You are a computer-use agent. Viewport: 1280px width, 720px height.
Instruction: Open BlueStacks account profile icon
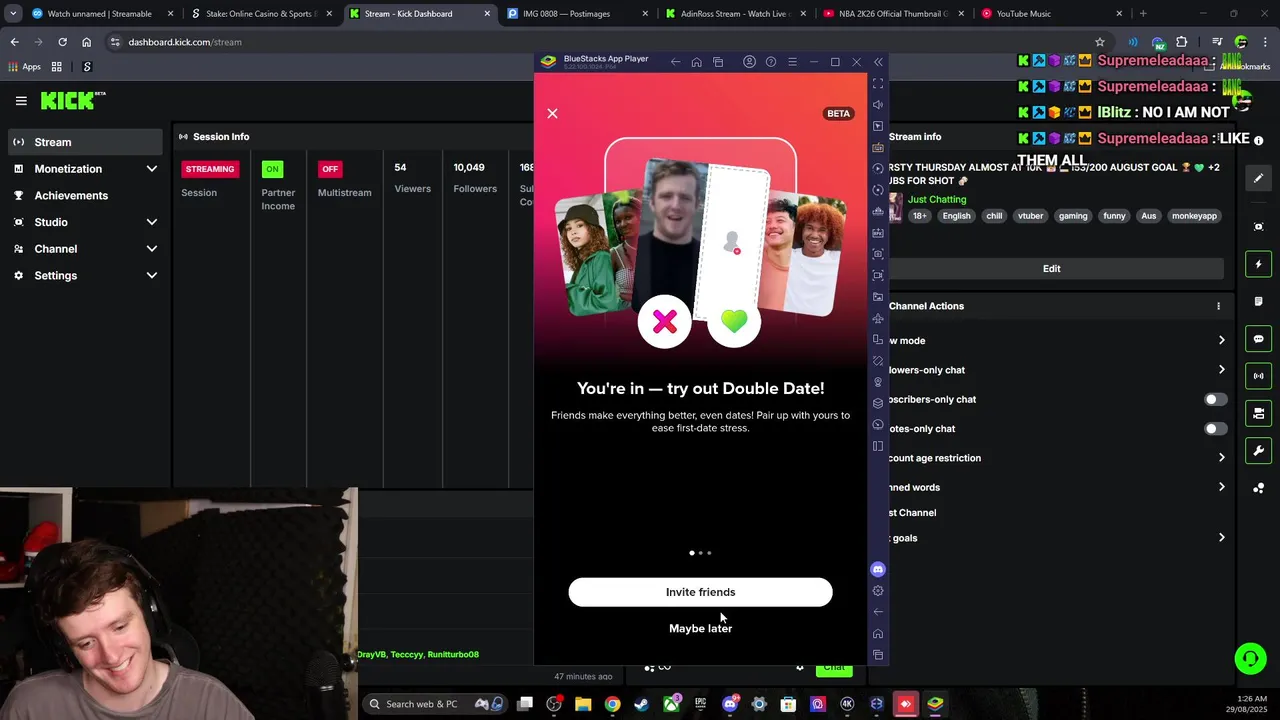pos(749,62)
